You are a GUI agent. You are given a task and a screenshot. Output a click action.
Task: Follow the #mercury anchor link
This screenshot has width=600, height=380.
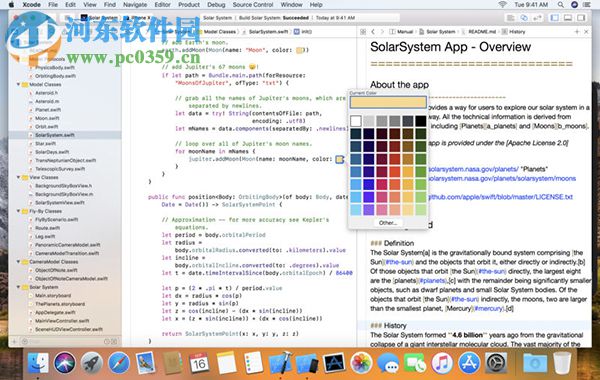pyautogui.click(x=489, y=308)
